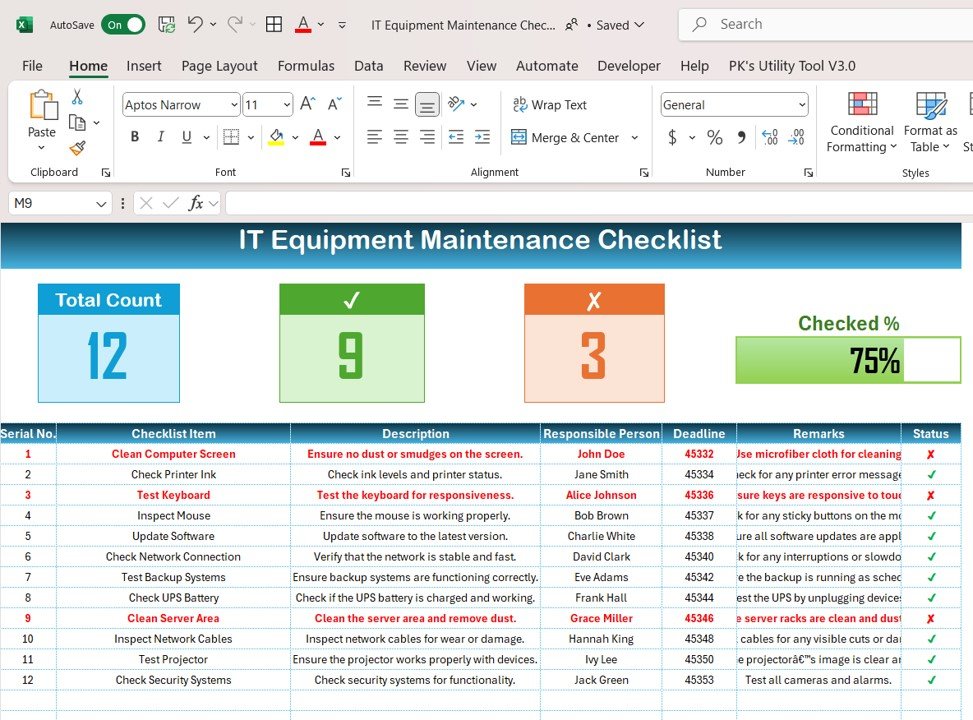Switch to the Data tab

369,66
